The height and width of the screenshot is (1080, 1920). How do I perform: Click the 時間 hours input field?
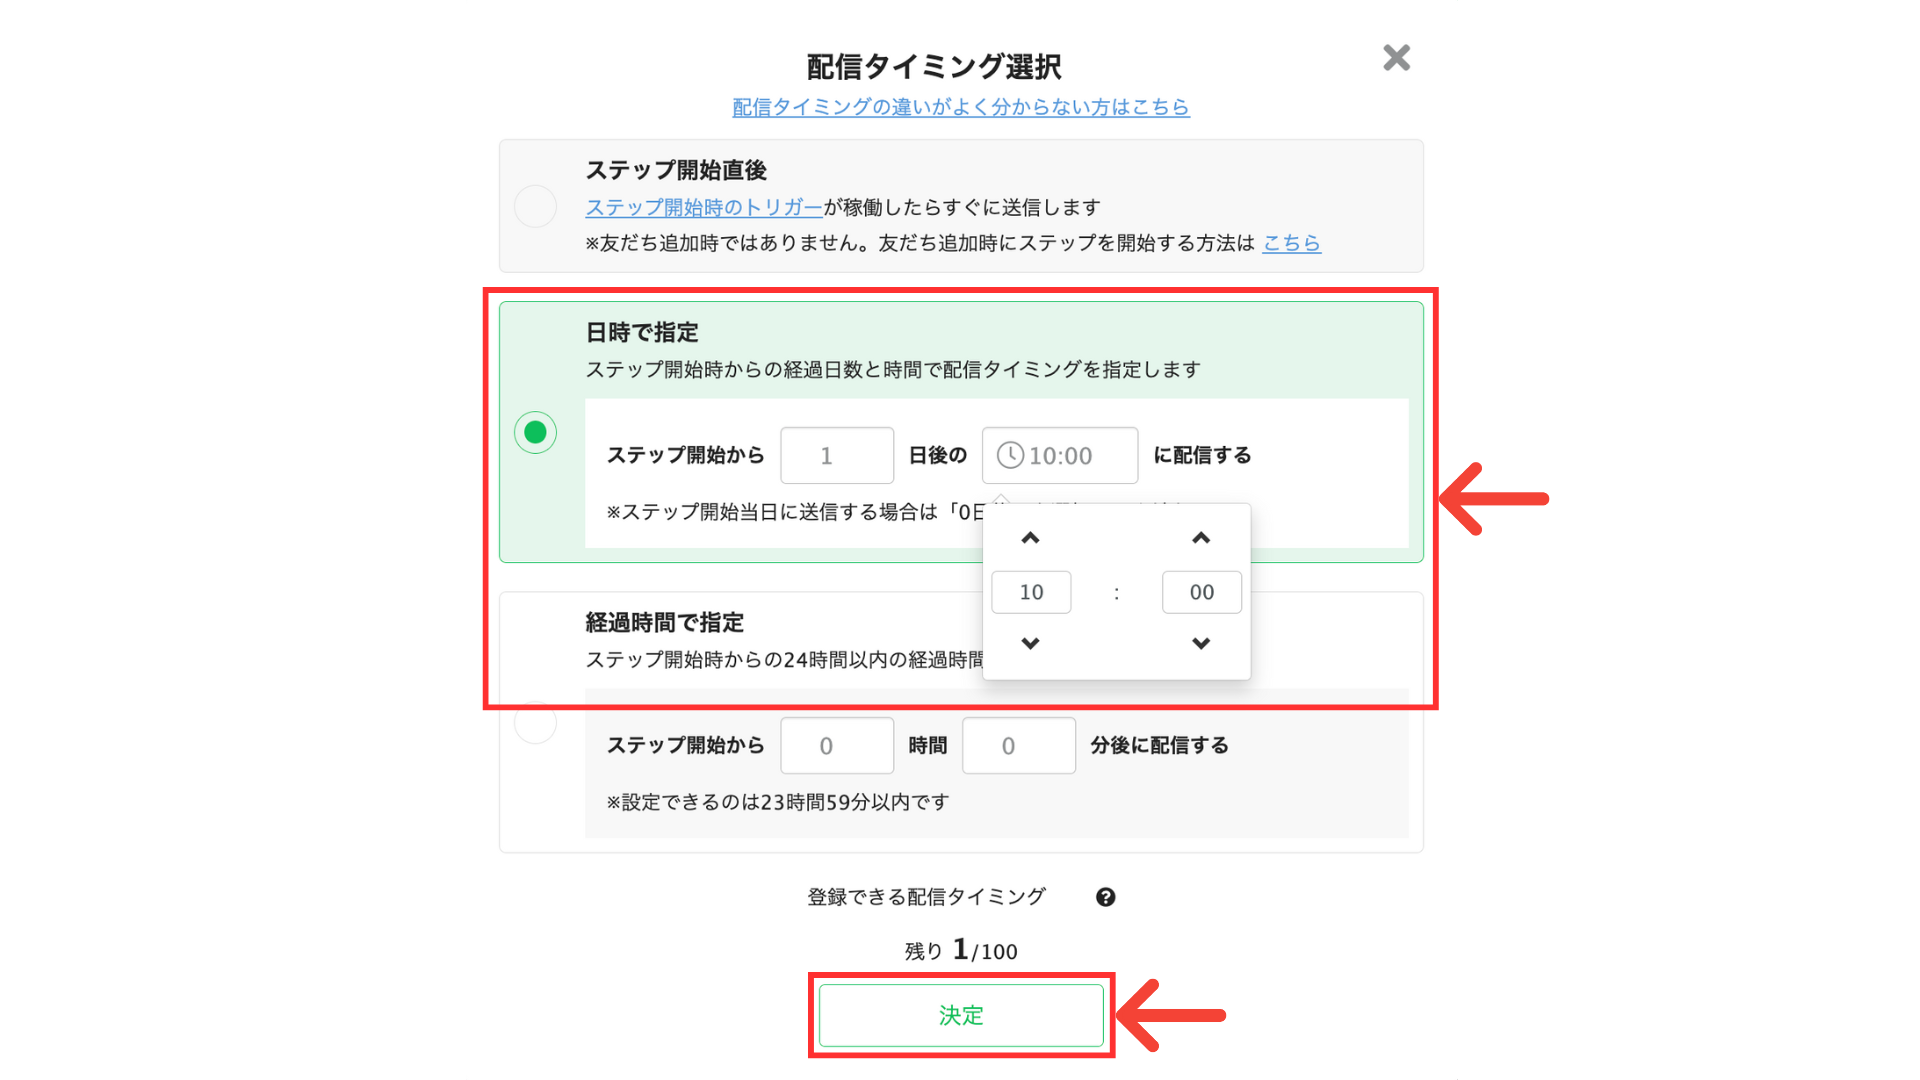coord(836,746)
